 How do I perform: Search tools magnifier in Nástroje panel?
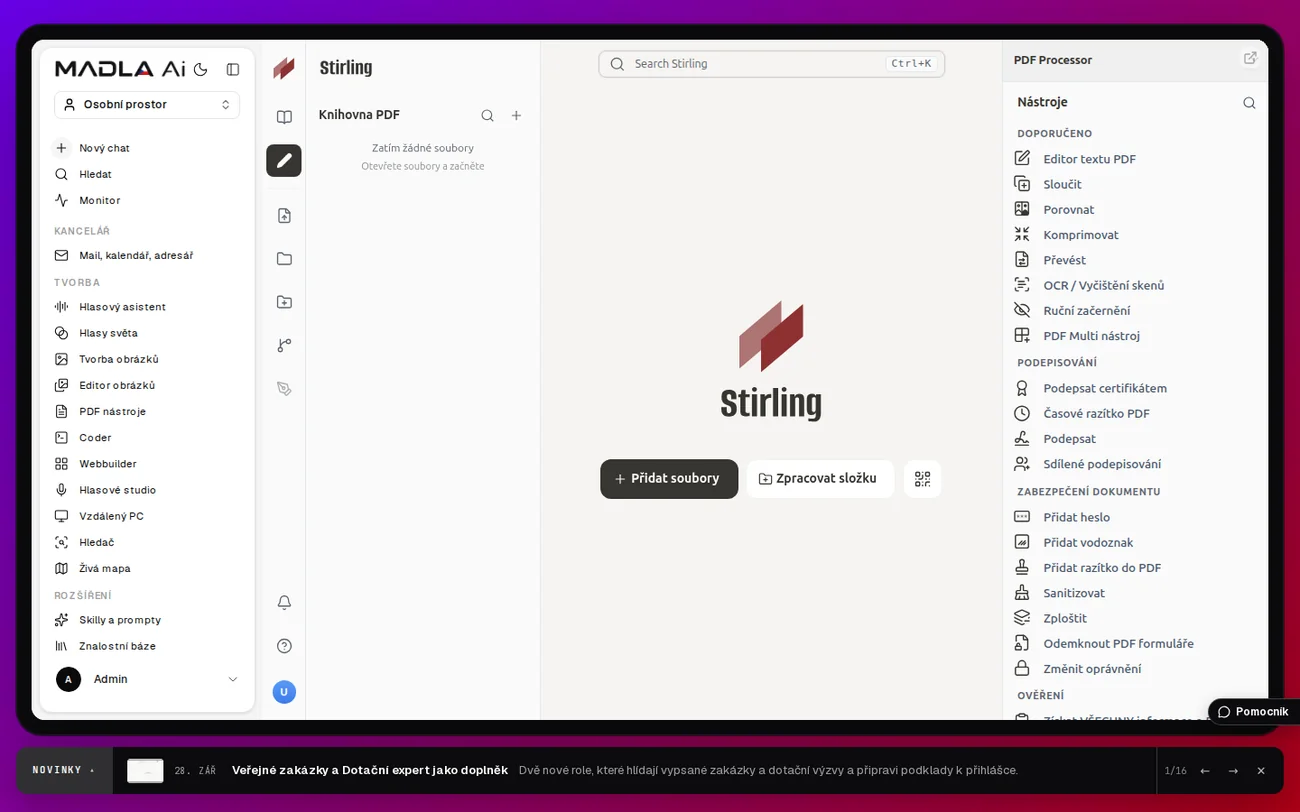pyautogui.click(x=1249, y=102)
